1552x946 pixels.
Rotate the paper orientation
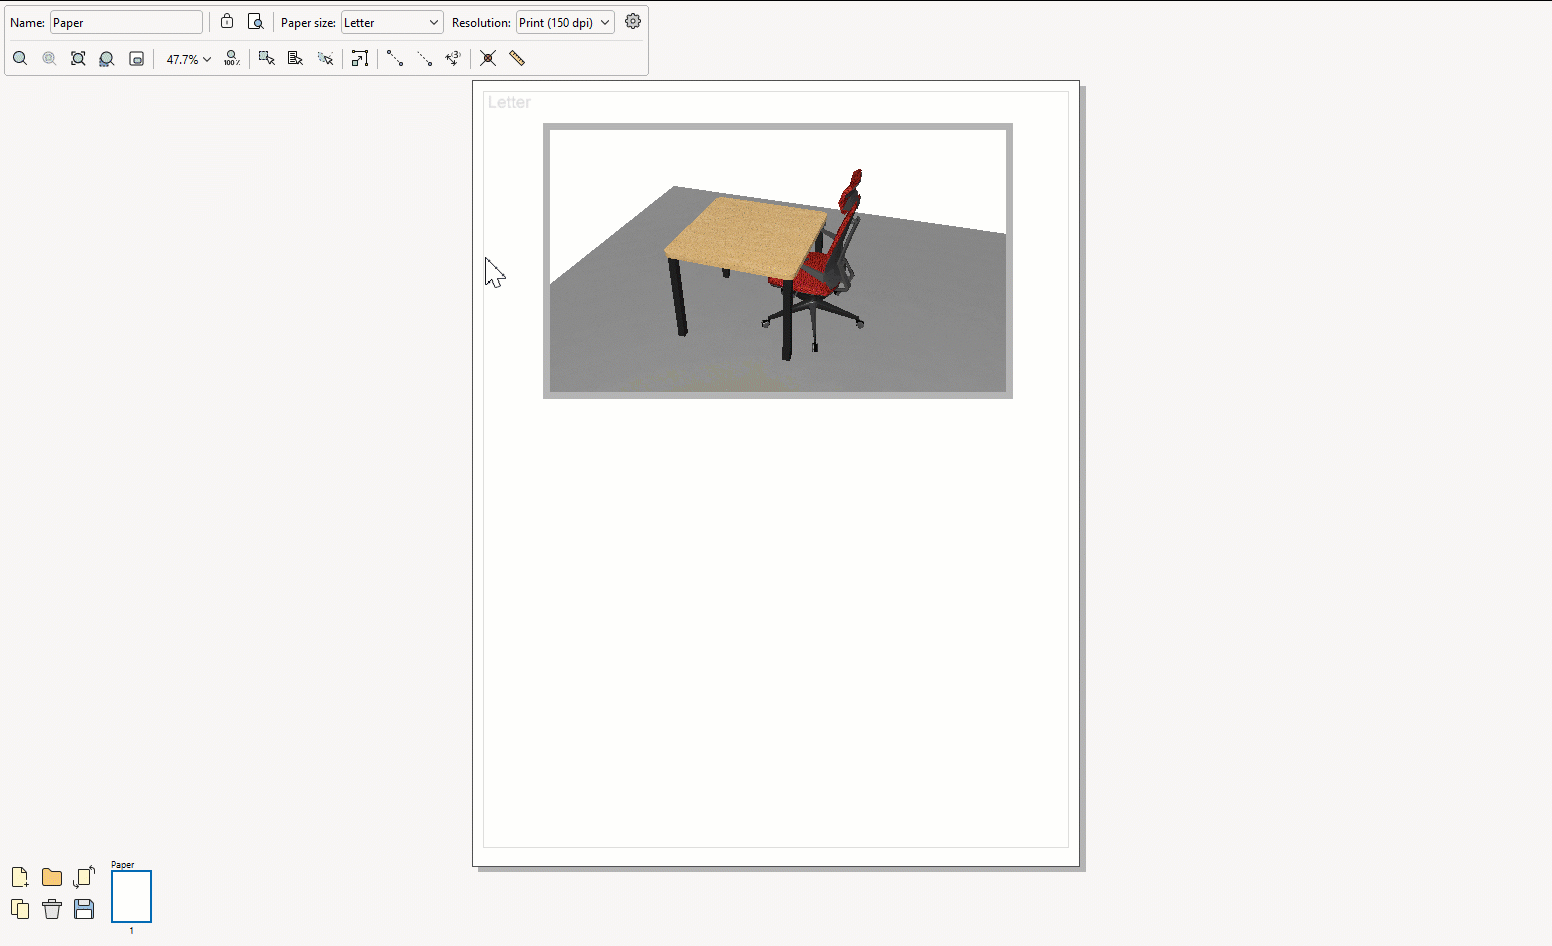(x=84, y=877)
